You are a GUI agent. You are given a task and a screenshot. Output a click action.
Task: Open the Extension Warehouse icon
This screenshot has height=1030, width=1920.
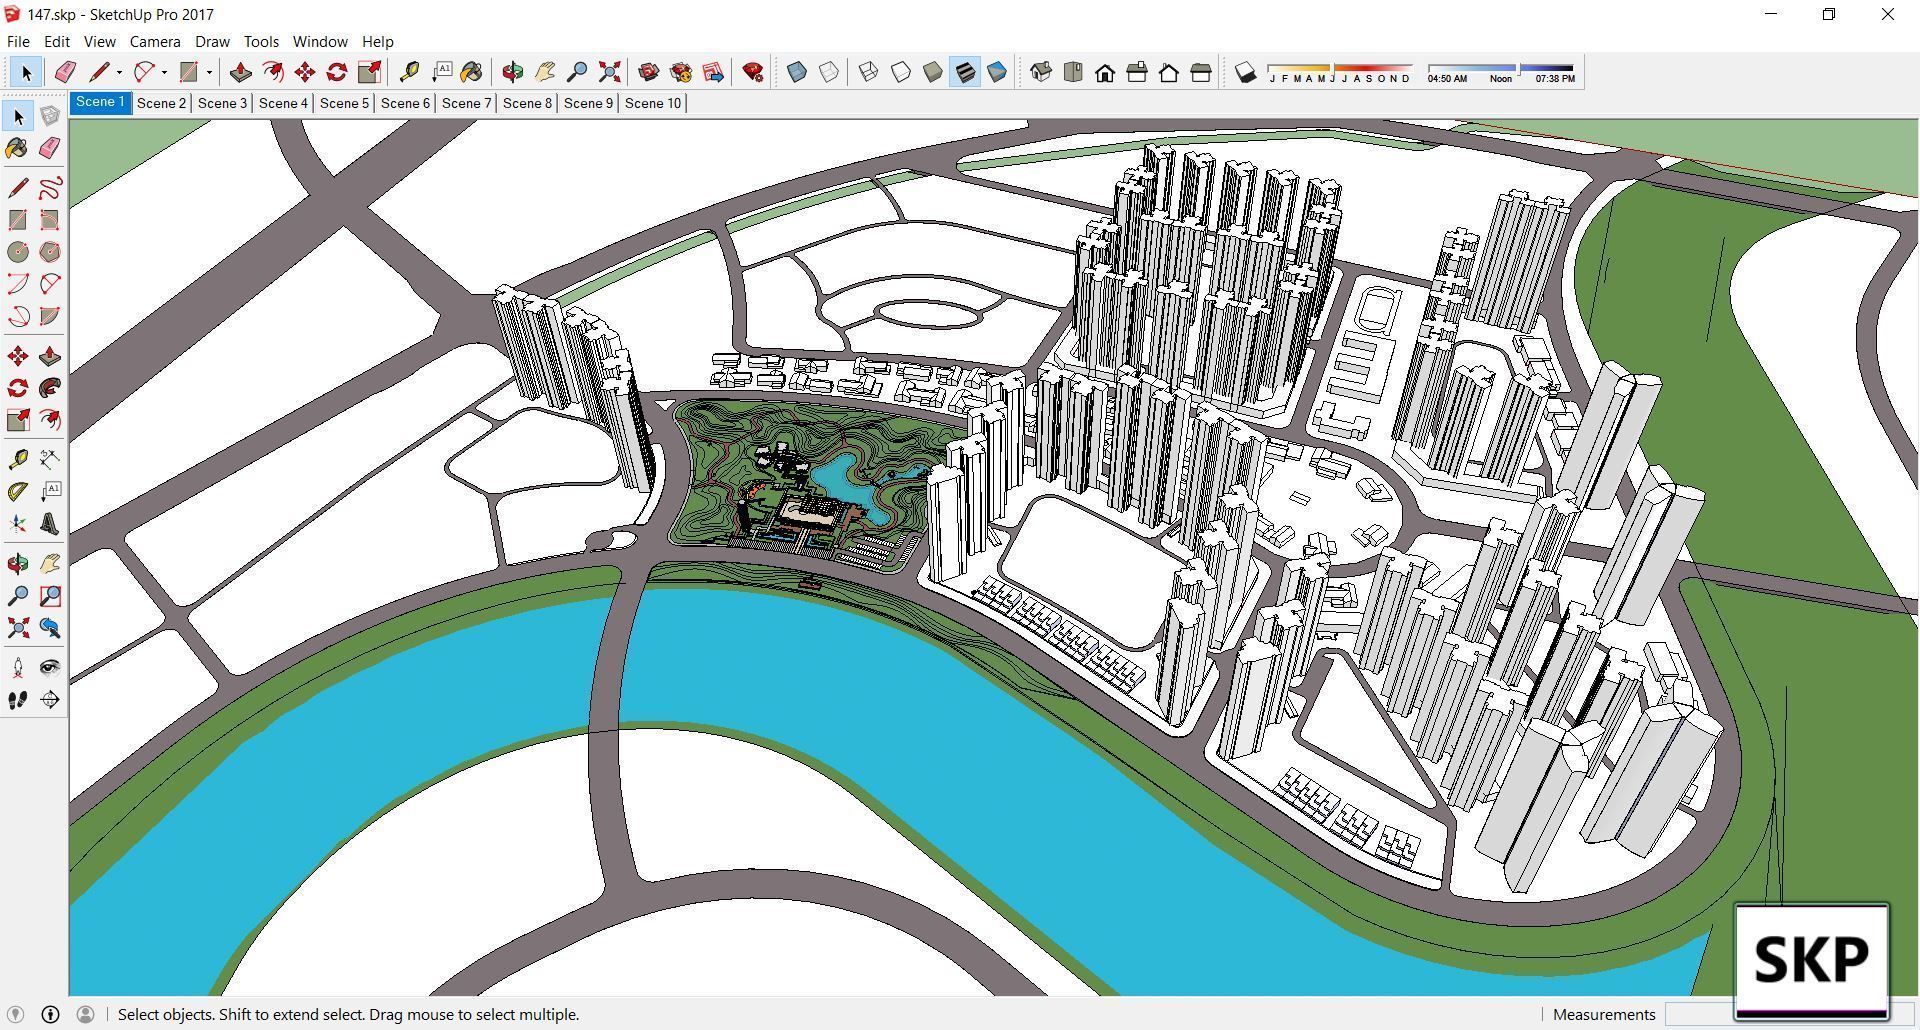pyautogui.click(x=681, y=72)
